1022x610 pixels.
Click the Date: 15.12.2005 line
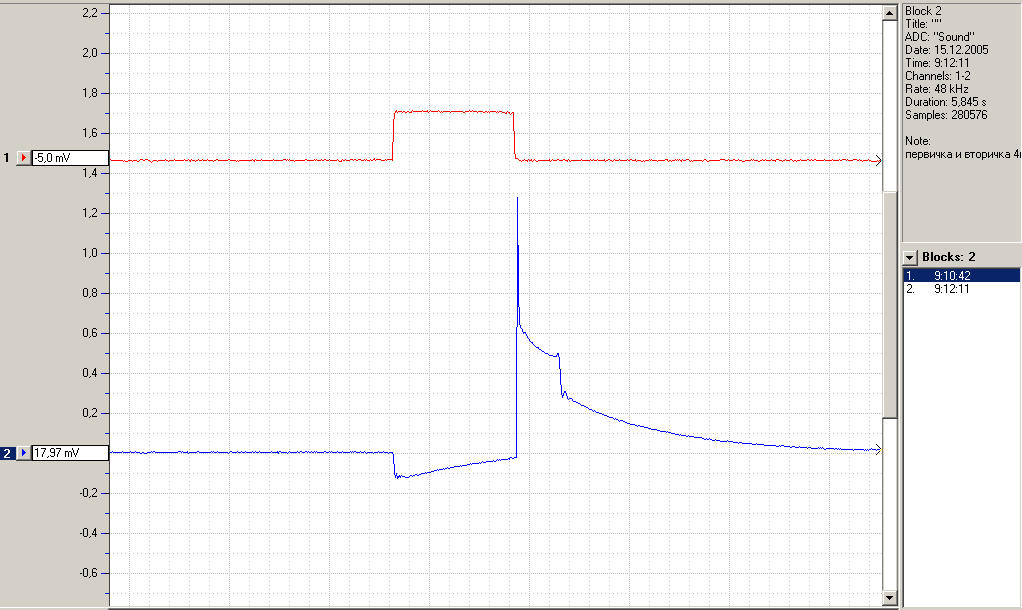[x=946, y=50]
